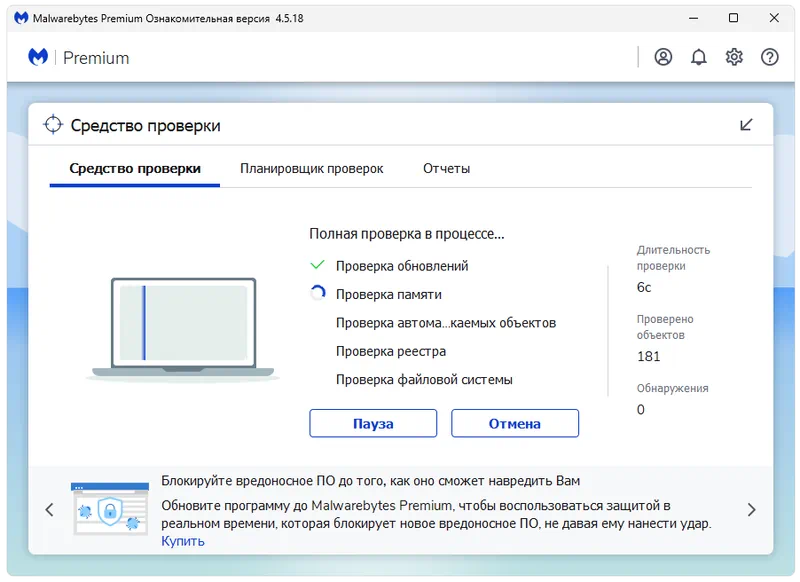Click the Обновите программу promo description
This screenshot has width=800, height=582.
[x=436, y=515]
